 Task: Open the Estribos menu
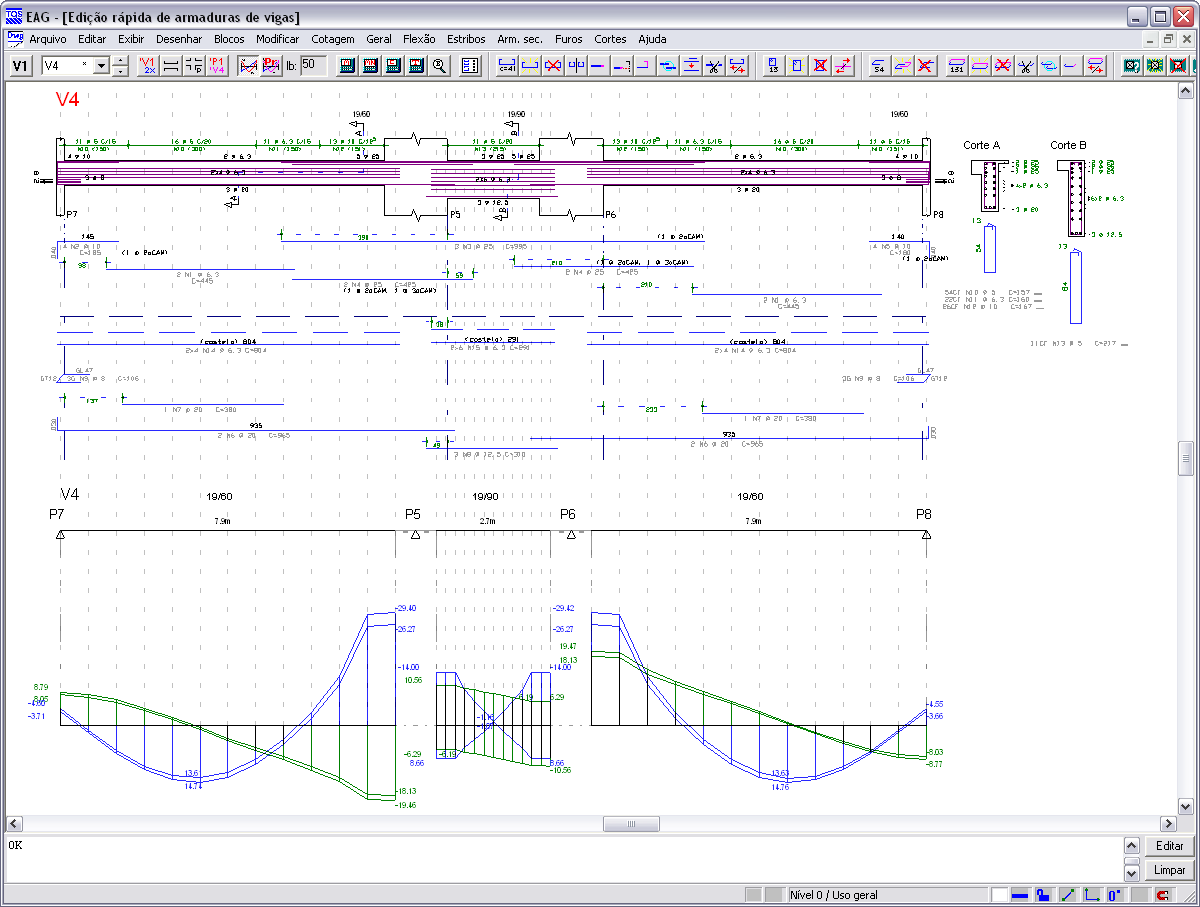pyautogui.click(x=466, y=39)
